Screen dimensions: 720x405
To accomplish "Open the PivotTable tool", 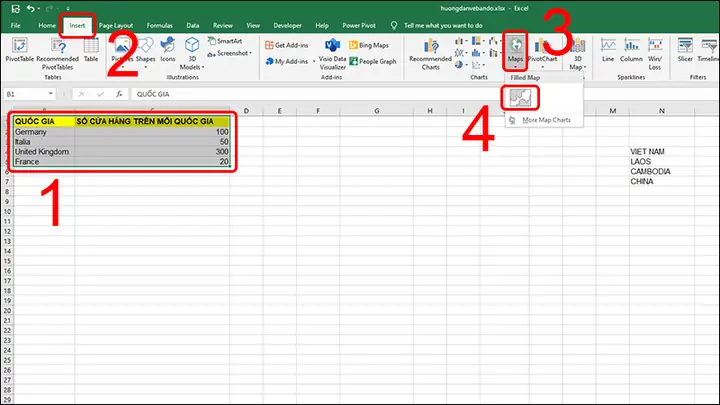I will coord(19,50).
